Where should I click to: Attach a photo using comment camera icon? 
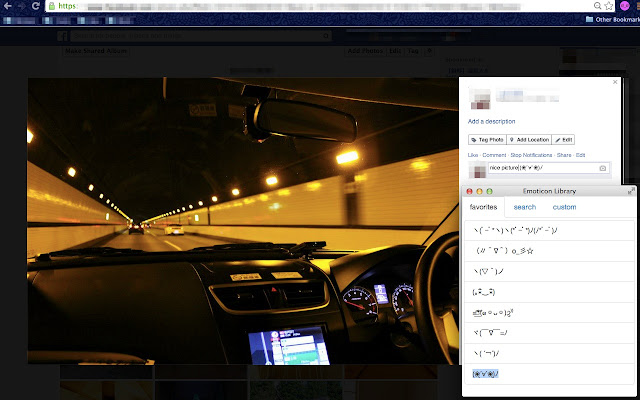pyautogui.click(x=602, y=168)
